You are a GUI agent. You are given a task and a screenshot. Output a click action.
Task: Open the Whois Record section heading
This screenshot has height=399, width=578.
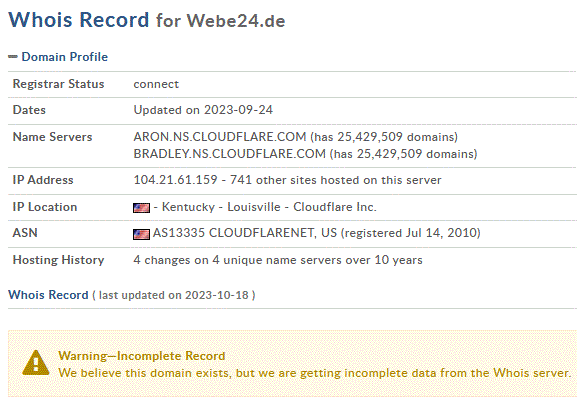48,295
